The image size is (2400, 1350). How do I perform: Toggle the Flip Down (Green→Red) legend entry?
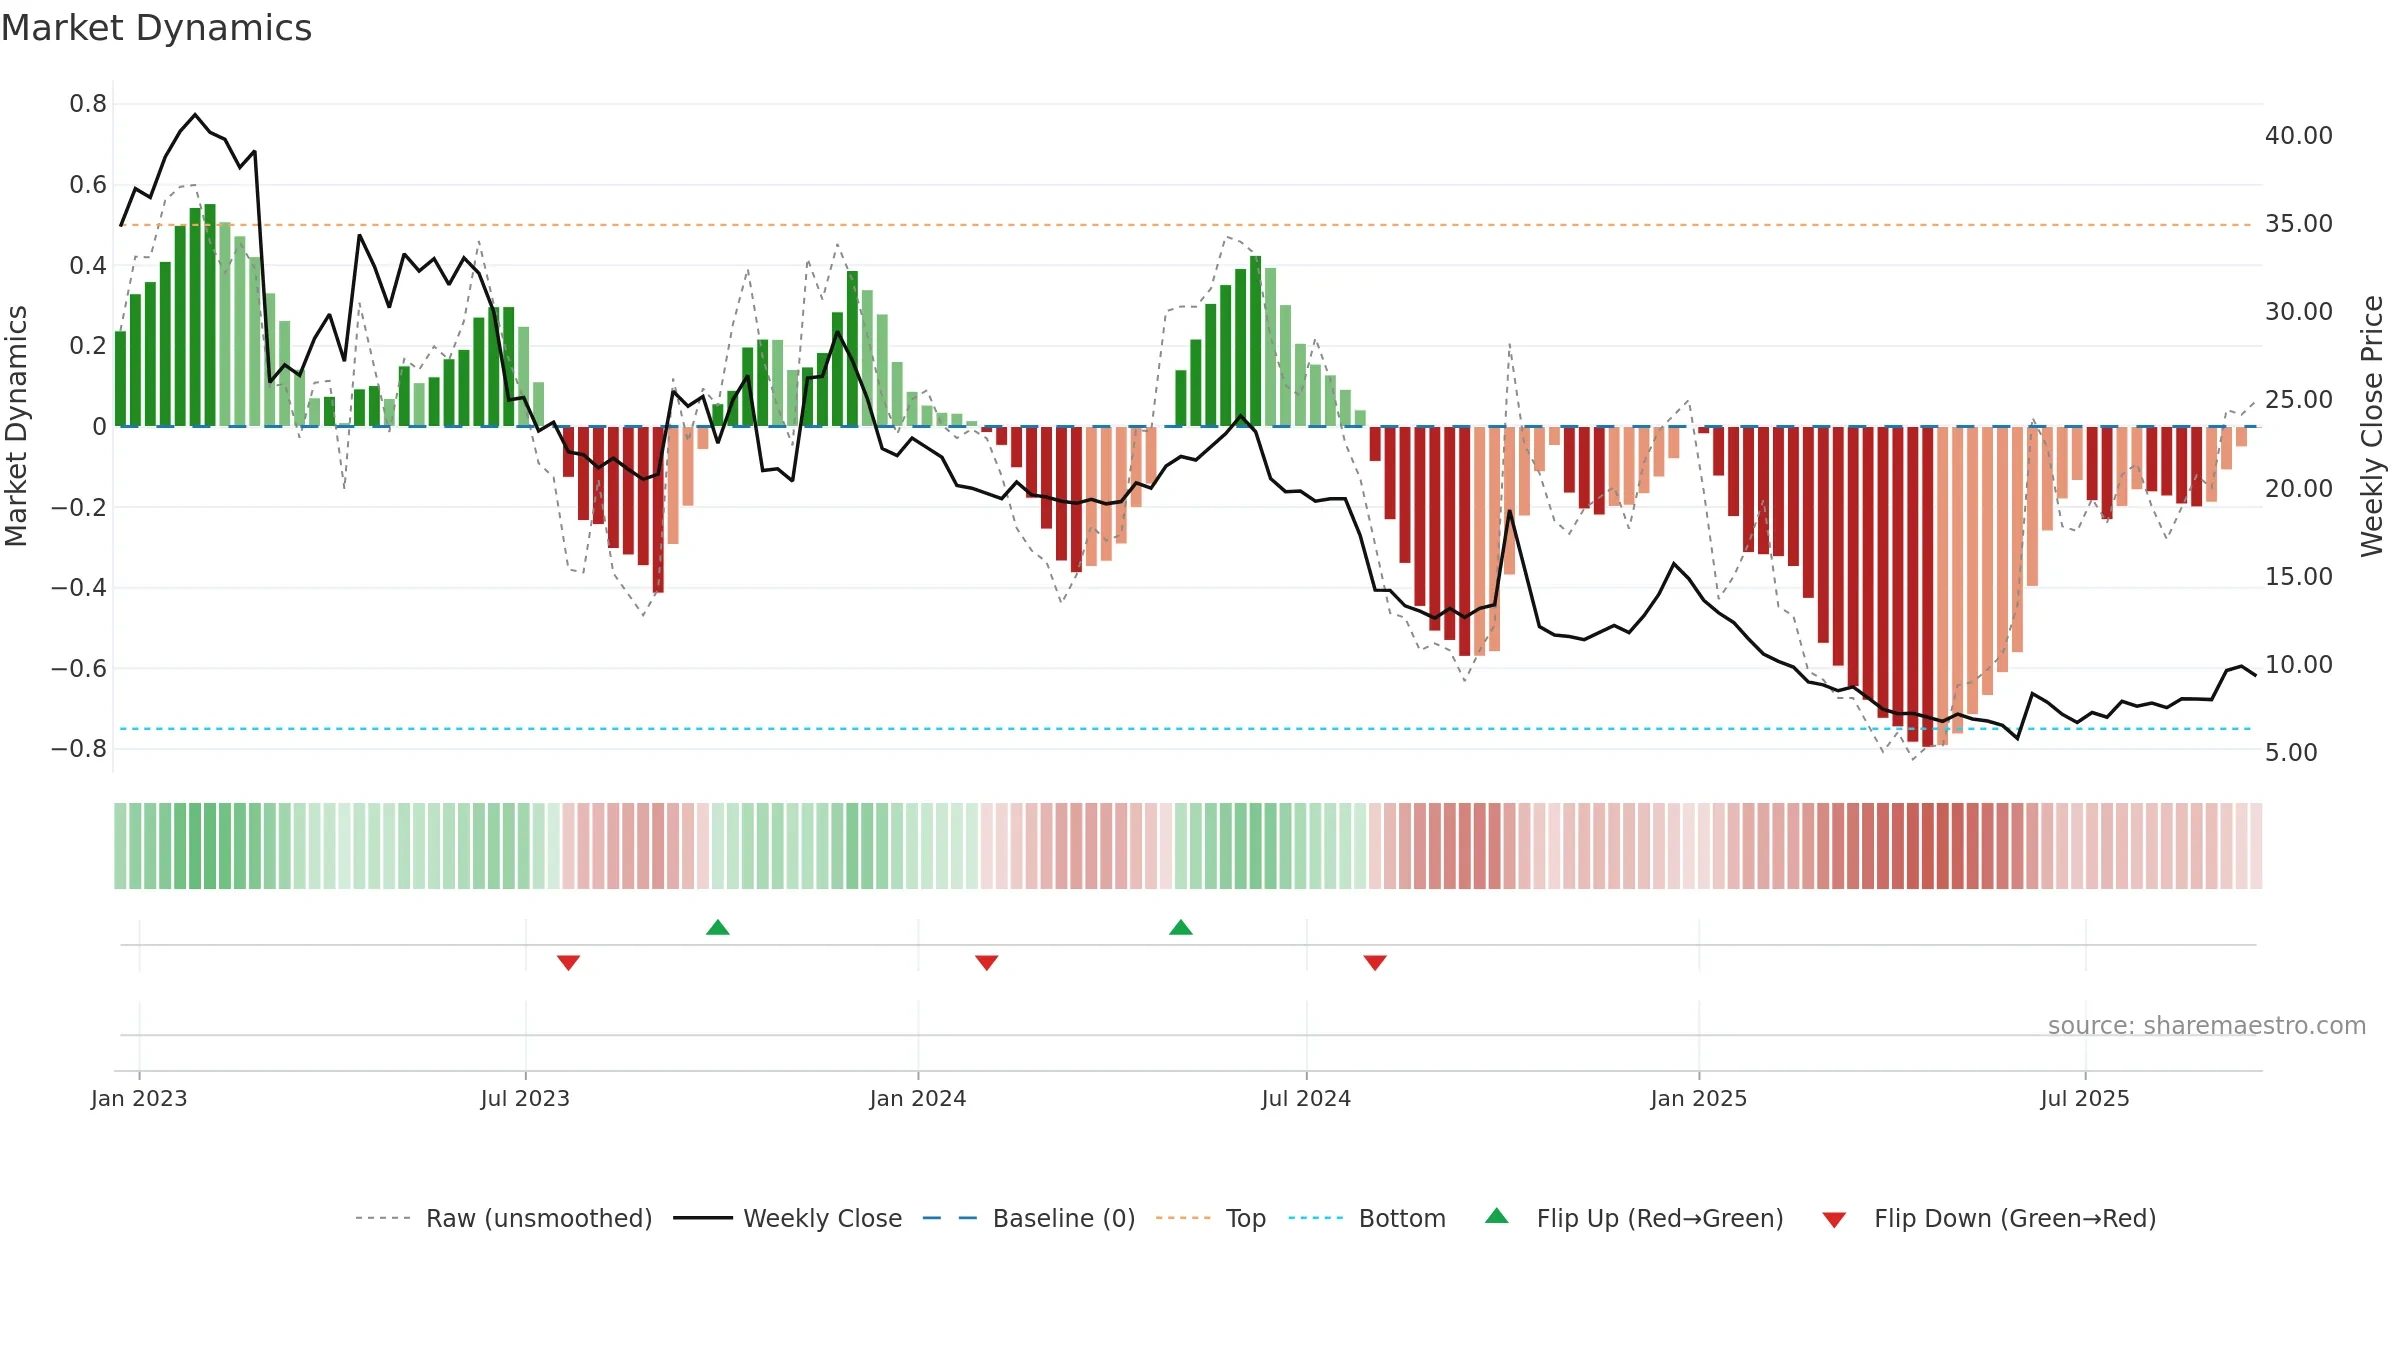[x=1988, y=1218]
